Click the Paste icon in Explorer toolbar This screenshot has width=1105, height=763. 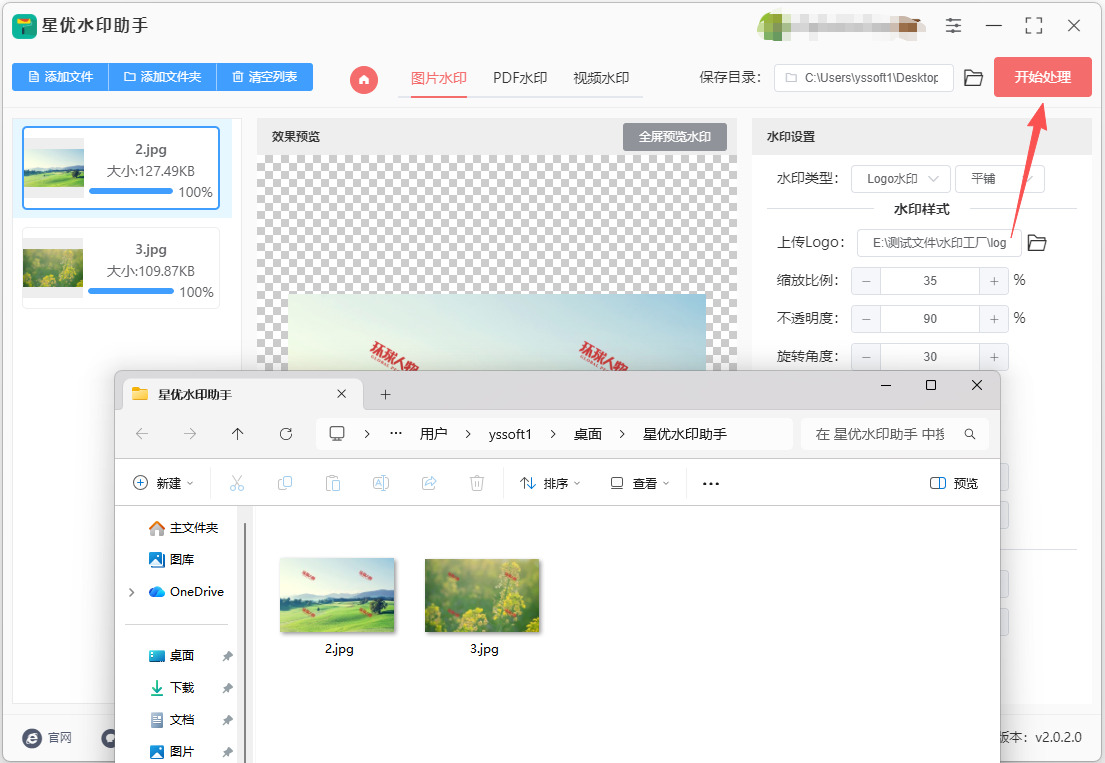click(333, 483)
